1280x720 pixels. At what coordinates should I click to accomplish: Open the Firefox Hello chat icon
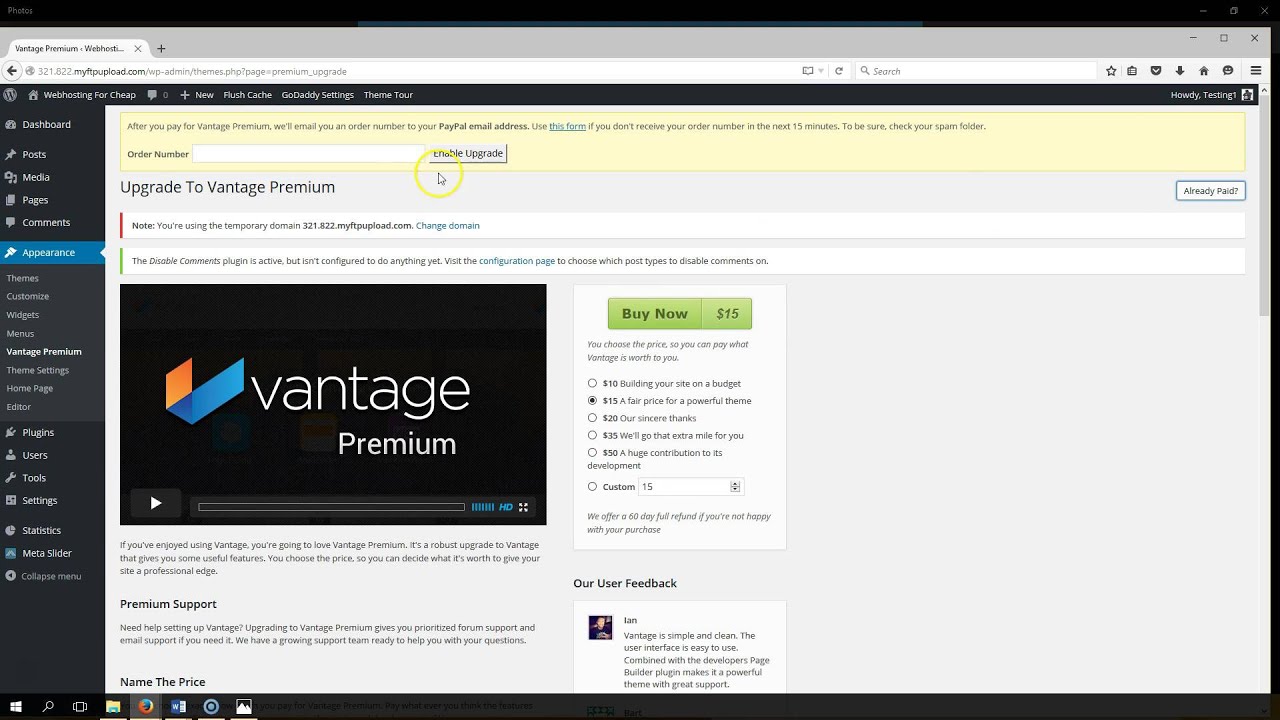(x=1228, y=71)
